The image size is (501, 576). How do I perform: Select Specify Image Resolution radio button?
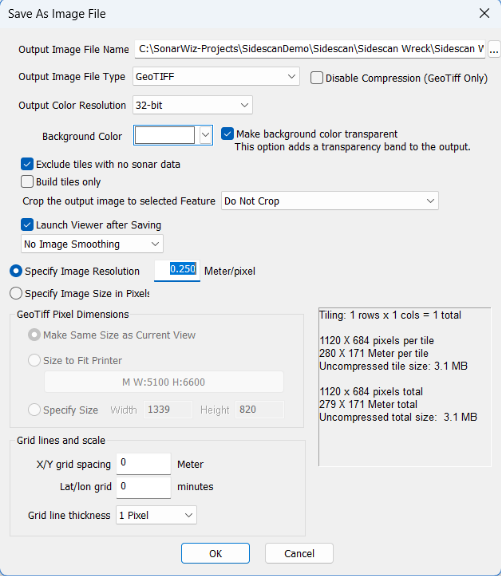pos(16,271)
